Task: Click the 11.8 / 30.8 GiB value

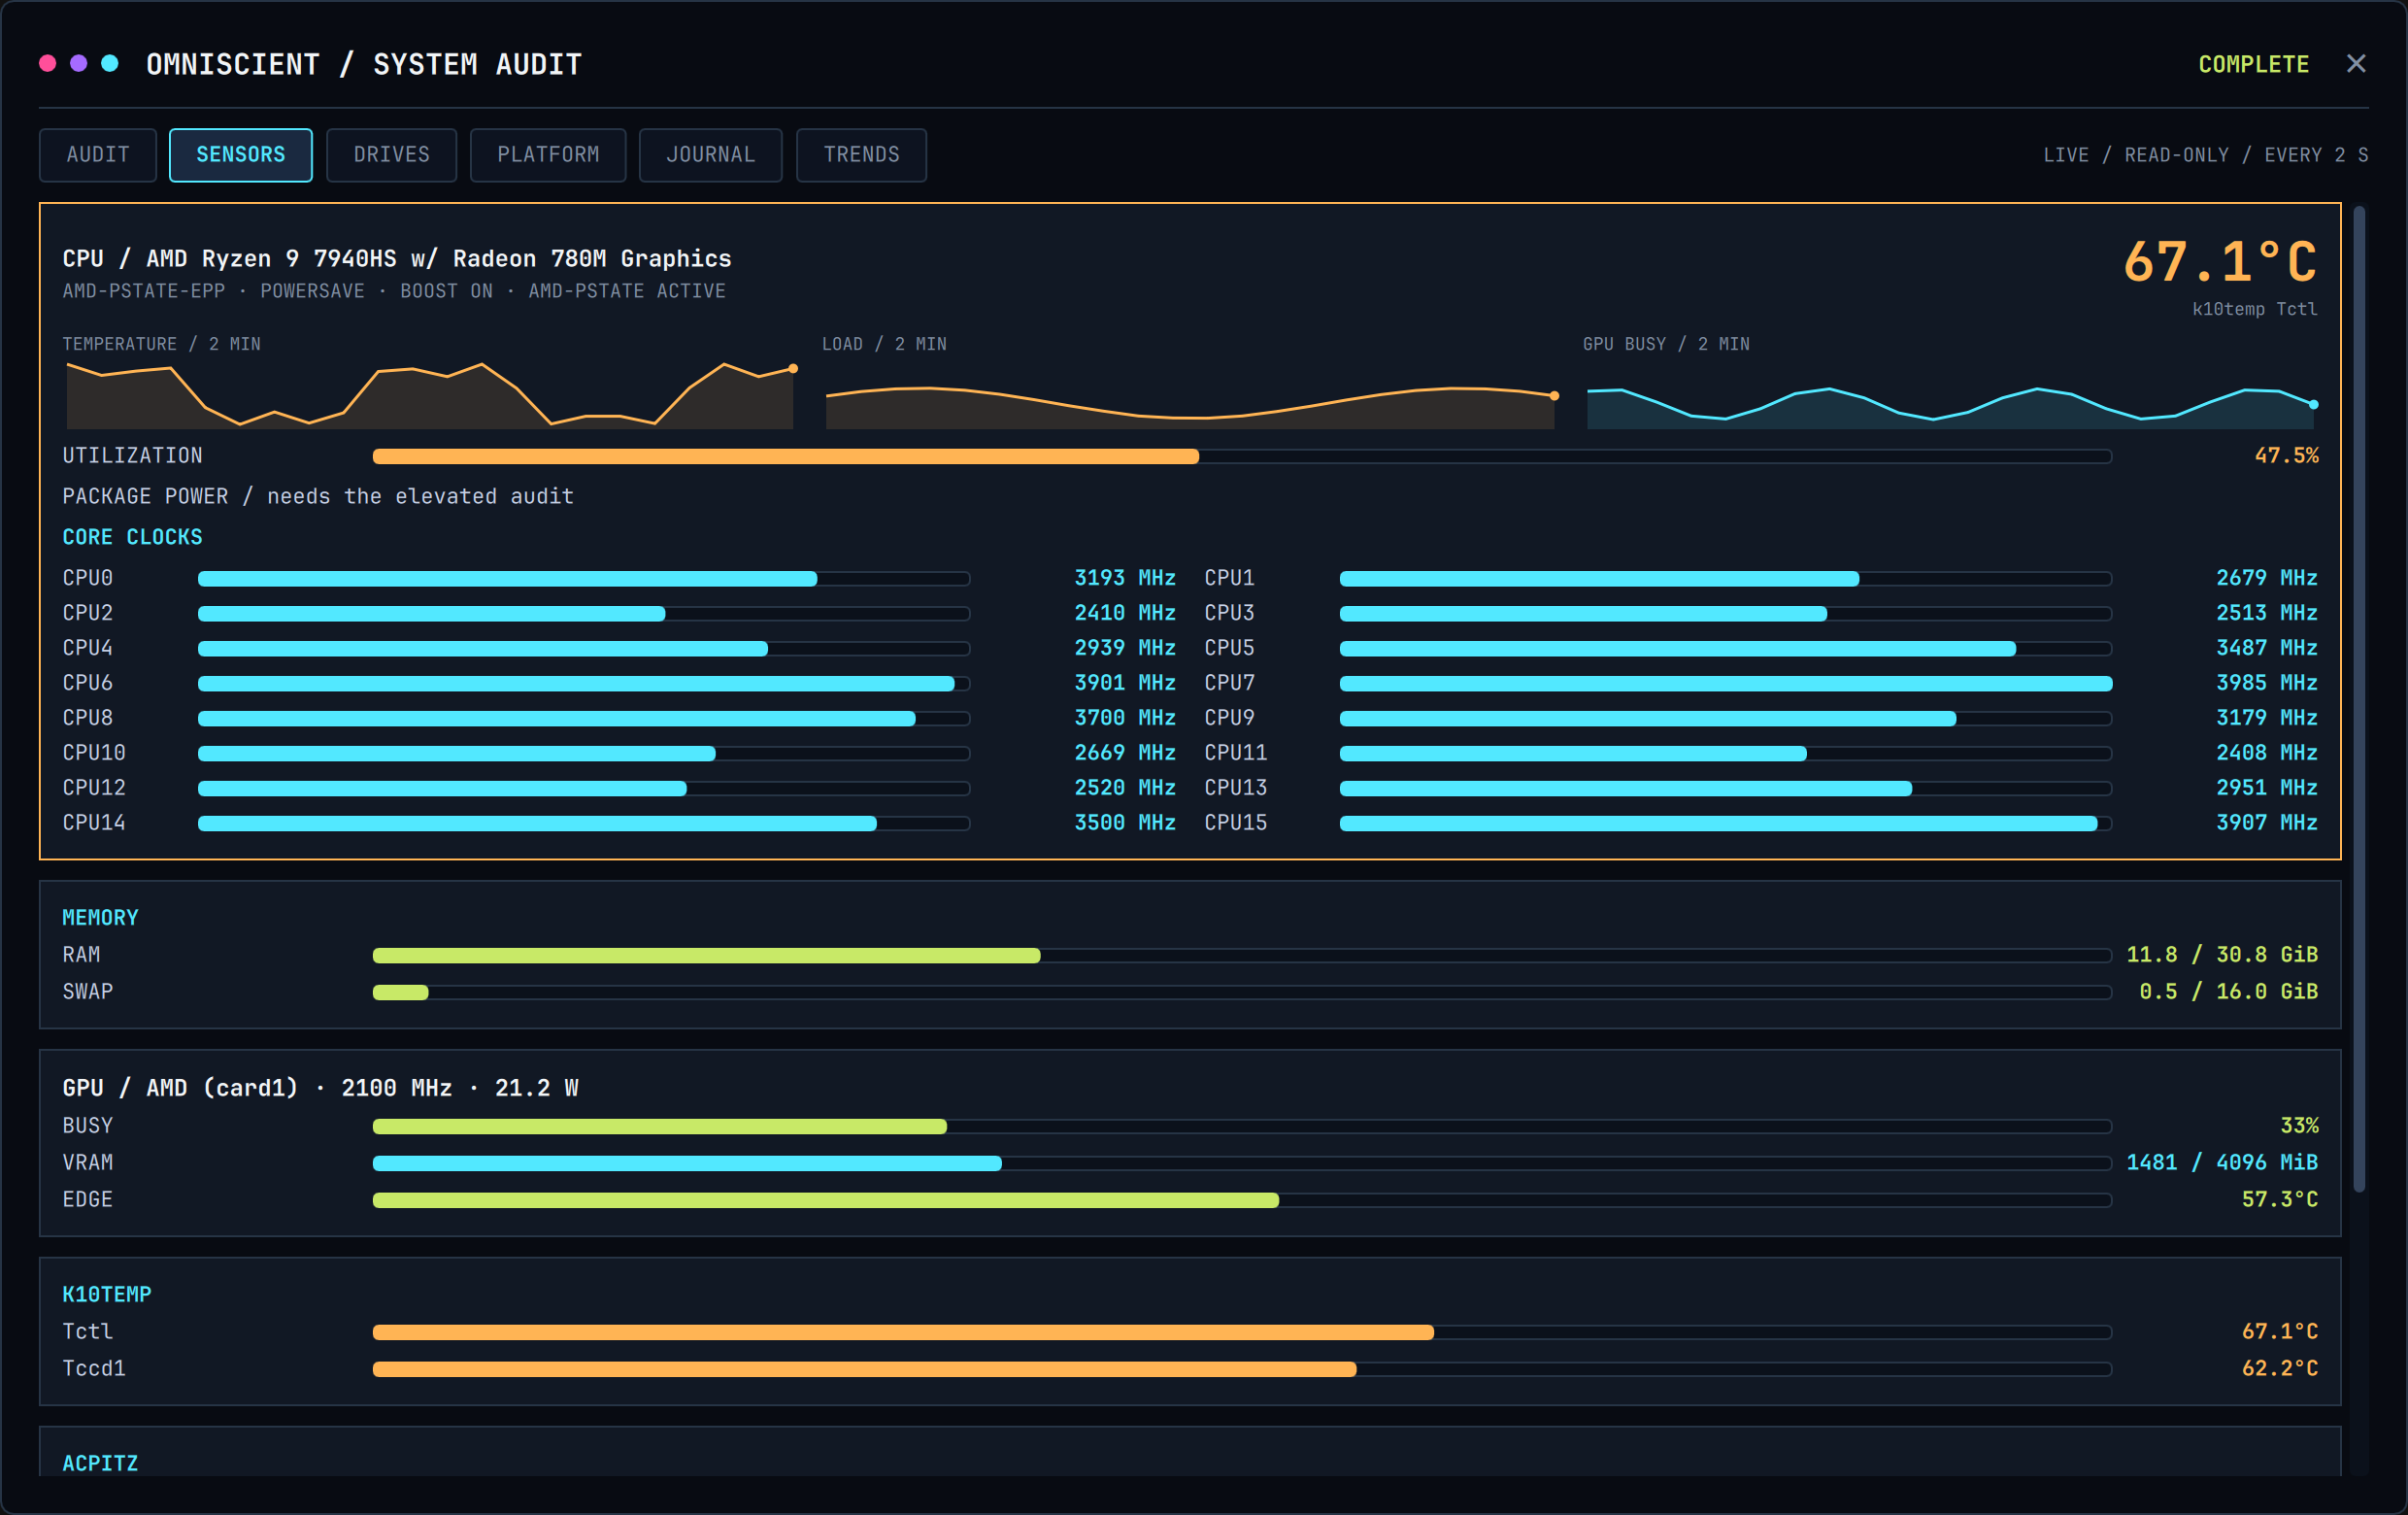Action: [x=2222, y=955]
